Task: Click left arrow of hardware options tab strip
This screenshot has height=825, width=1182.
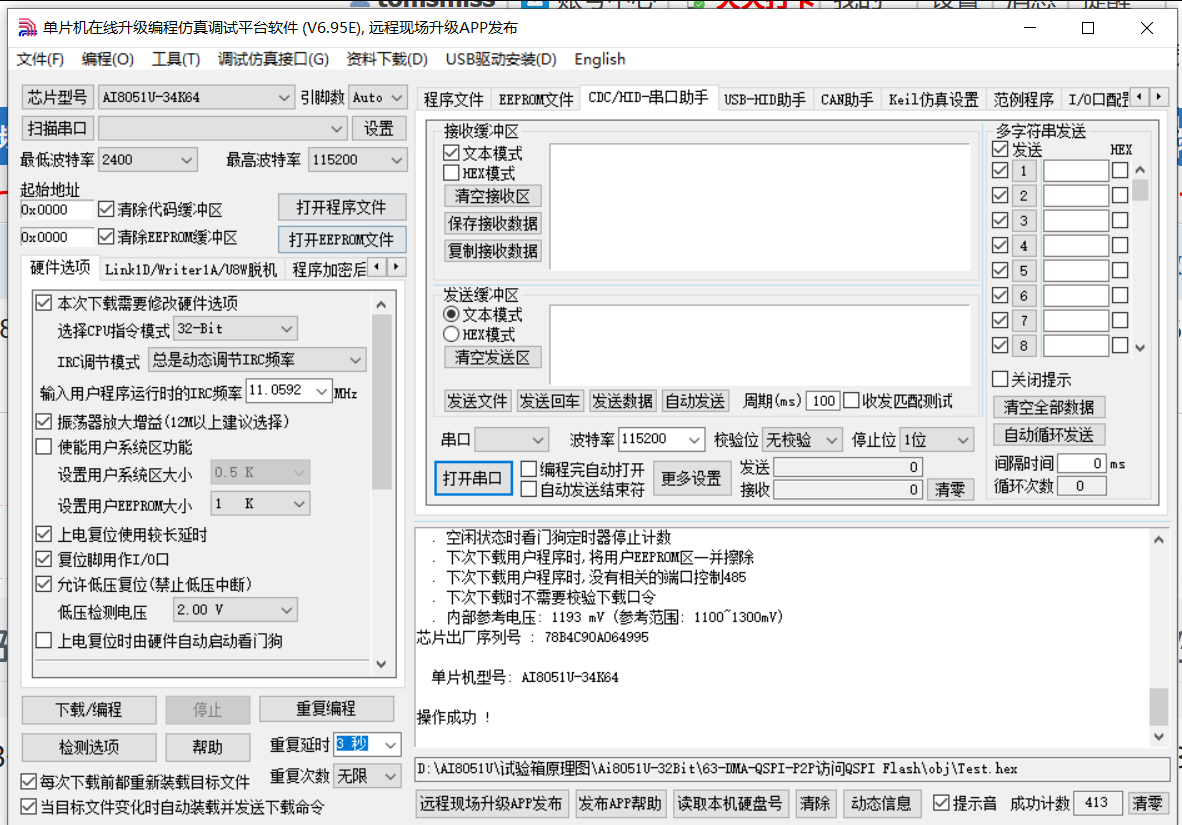Action: (x=377, y=266)
